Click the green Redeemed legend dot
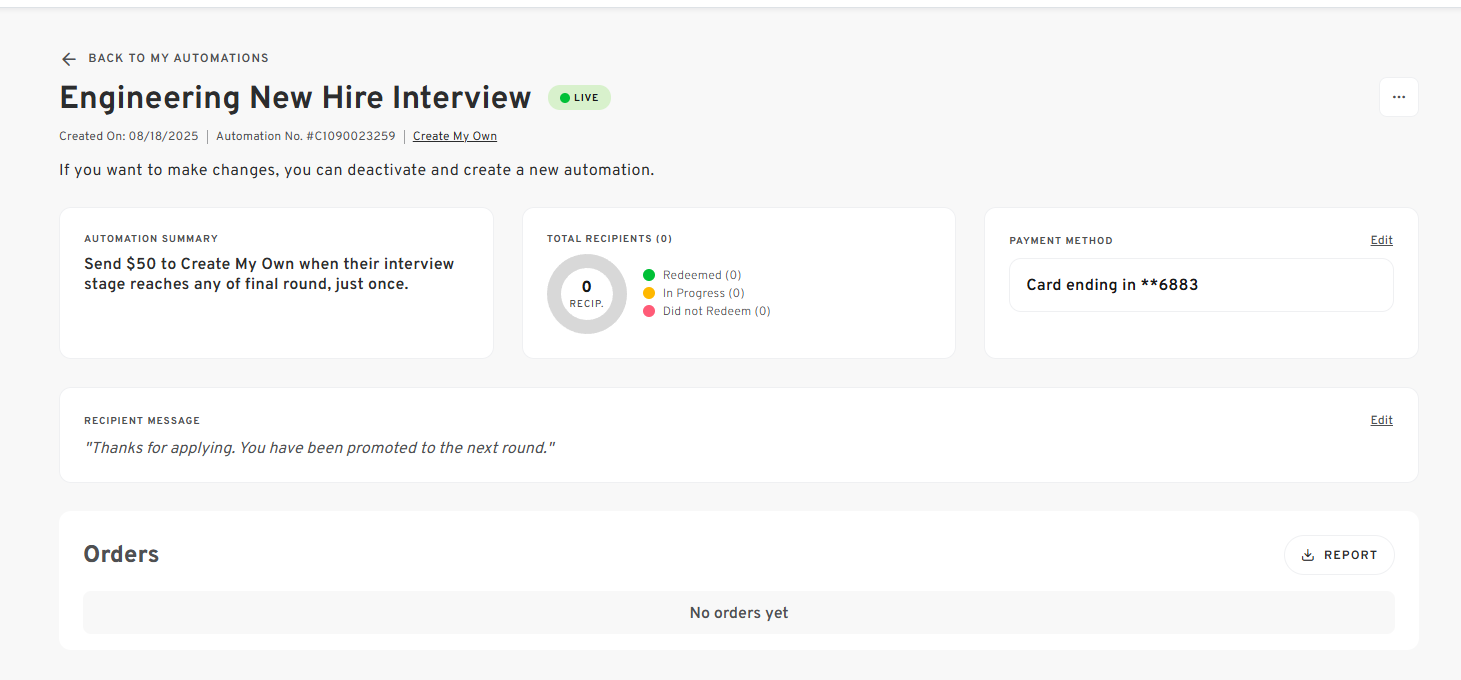The height and width of the screenshot is (680, 1461). tap(649, 275)
